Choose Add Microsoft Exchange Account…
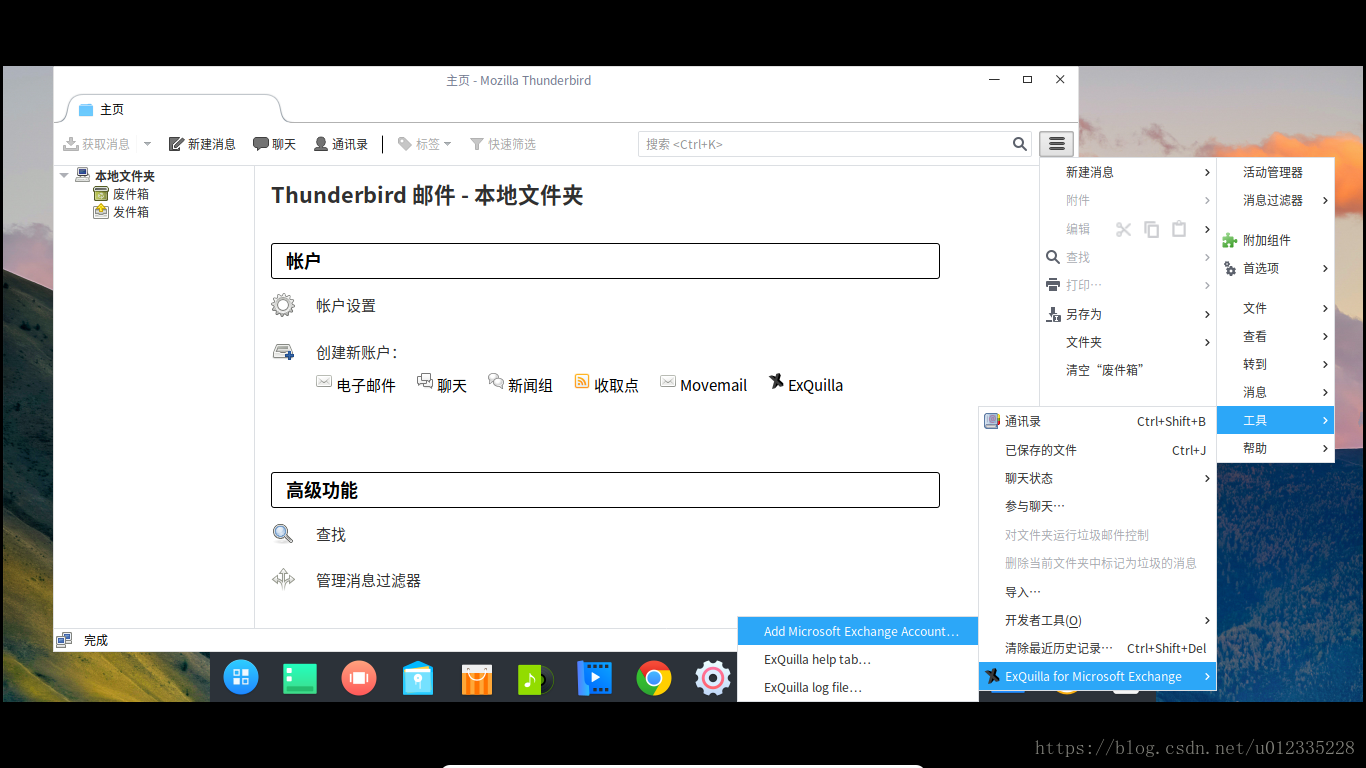This screenshot has width=1366, height=768. 858,631
